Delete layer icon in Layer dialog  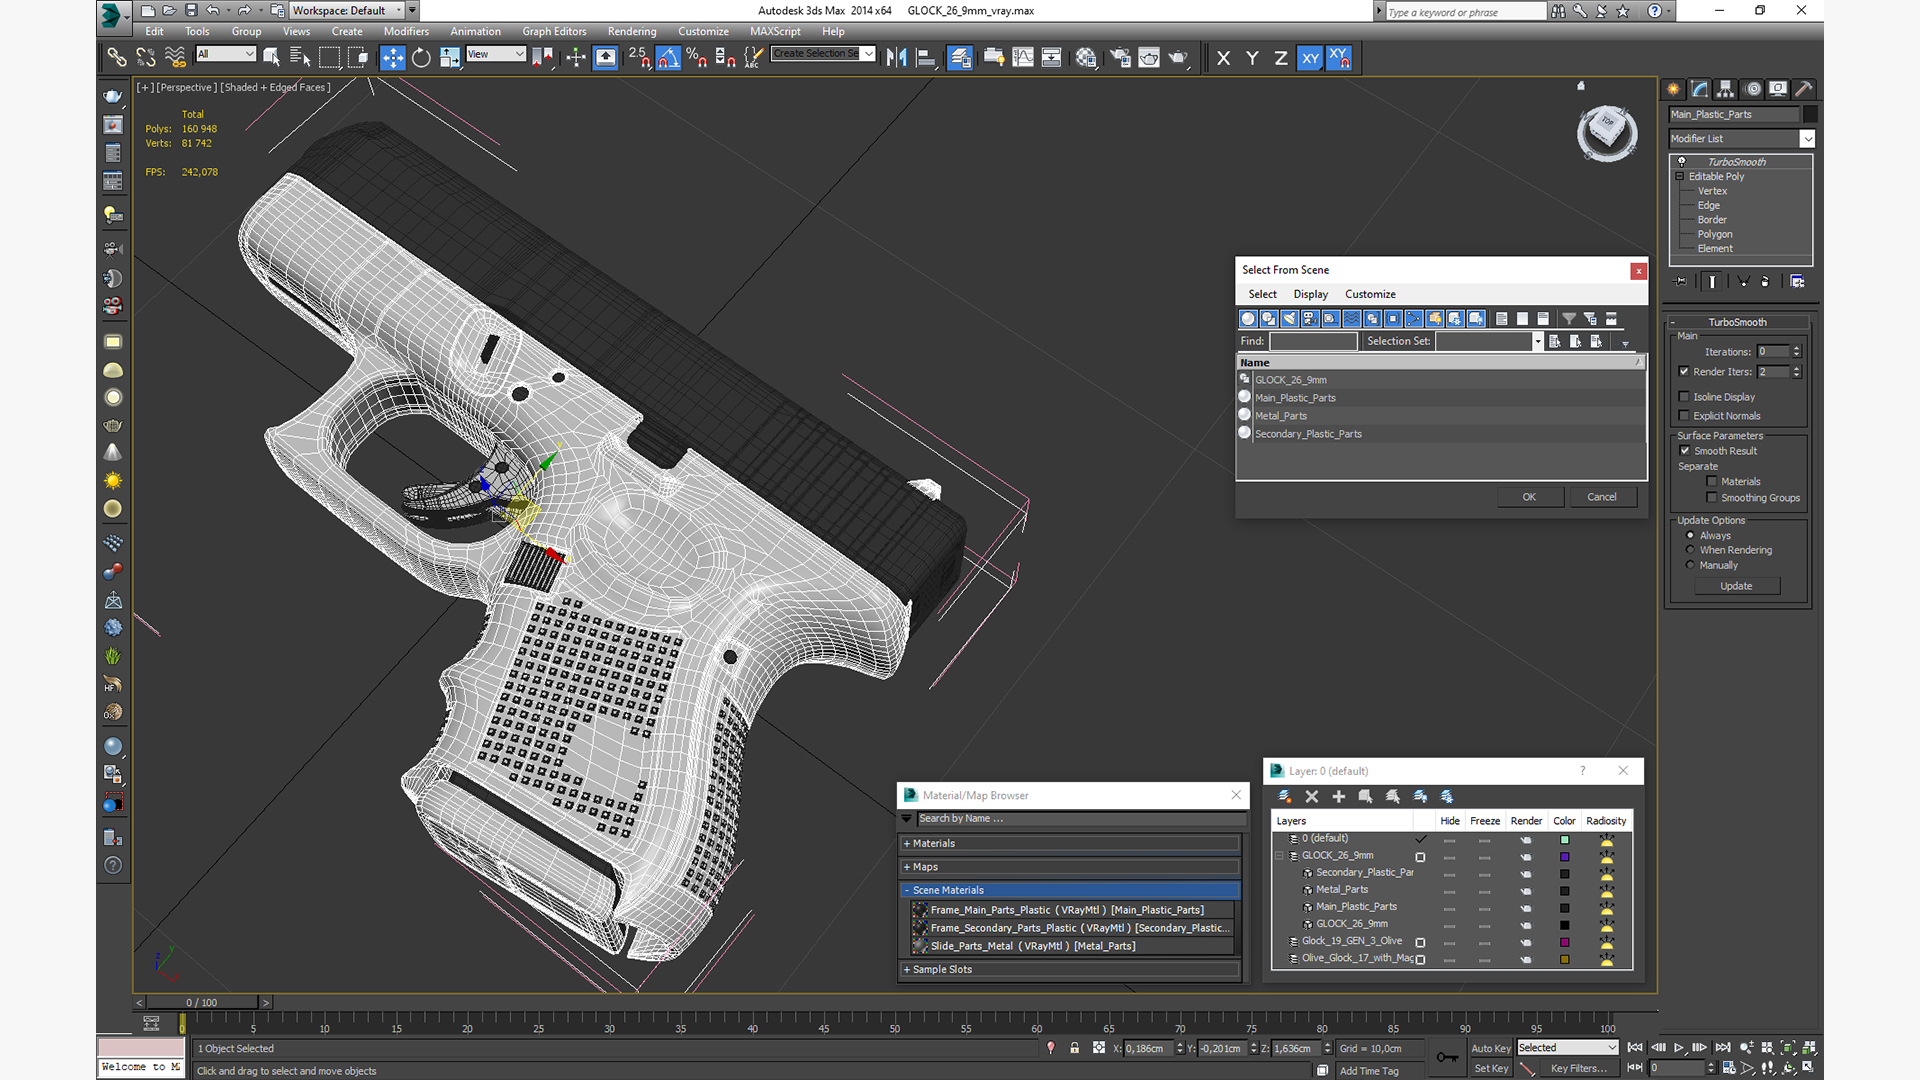(1312, 797)
